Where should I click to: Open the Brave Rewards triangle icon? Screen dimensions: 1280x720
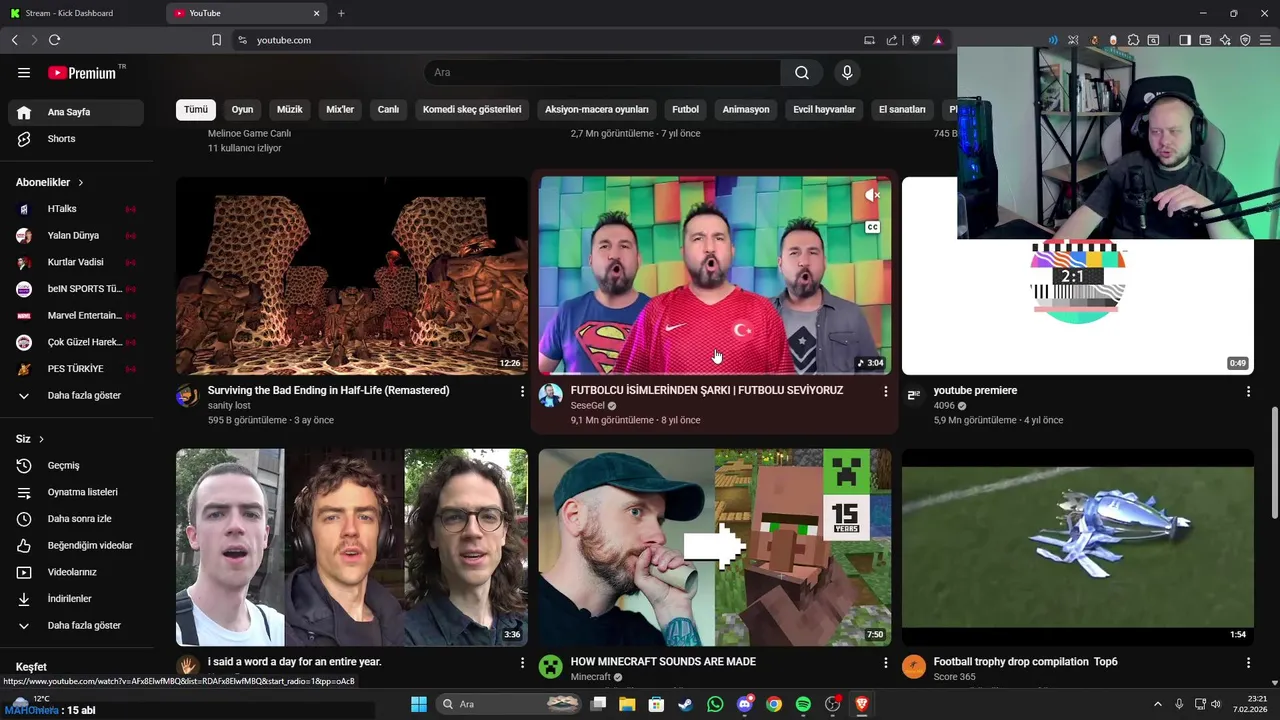[x=938, y=40]
